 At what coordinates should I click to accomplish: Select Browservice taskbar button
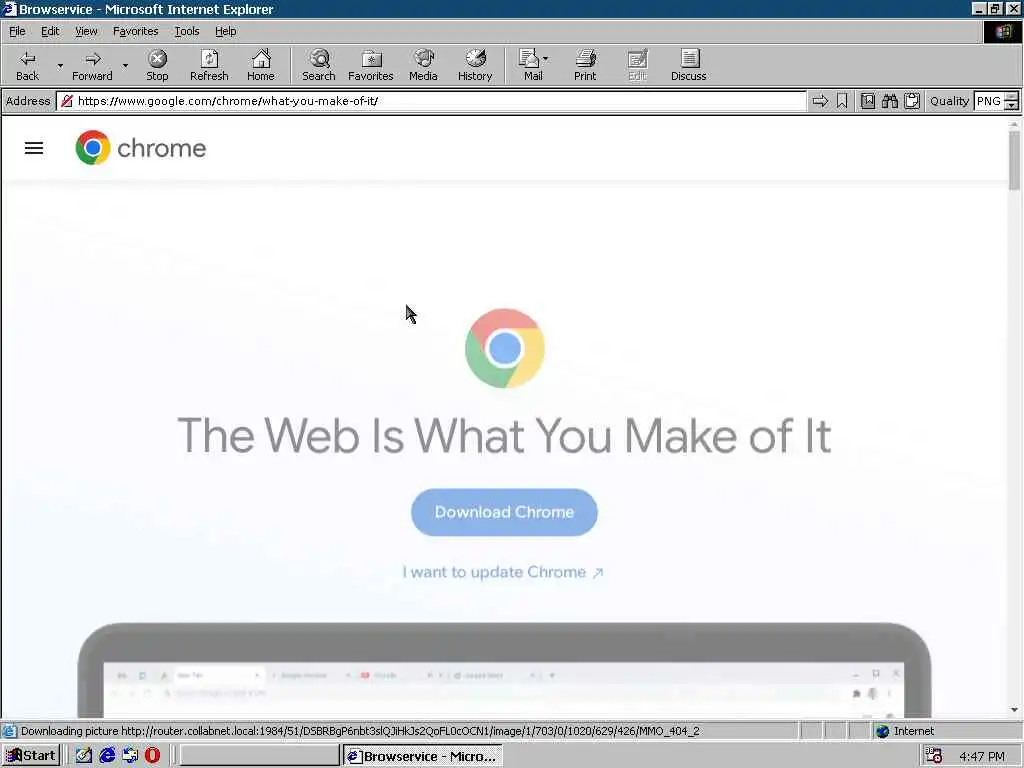[423, 756]
